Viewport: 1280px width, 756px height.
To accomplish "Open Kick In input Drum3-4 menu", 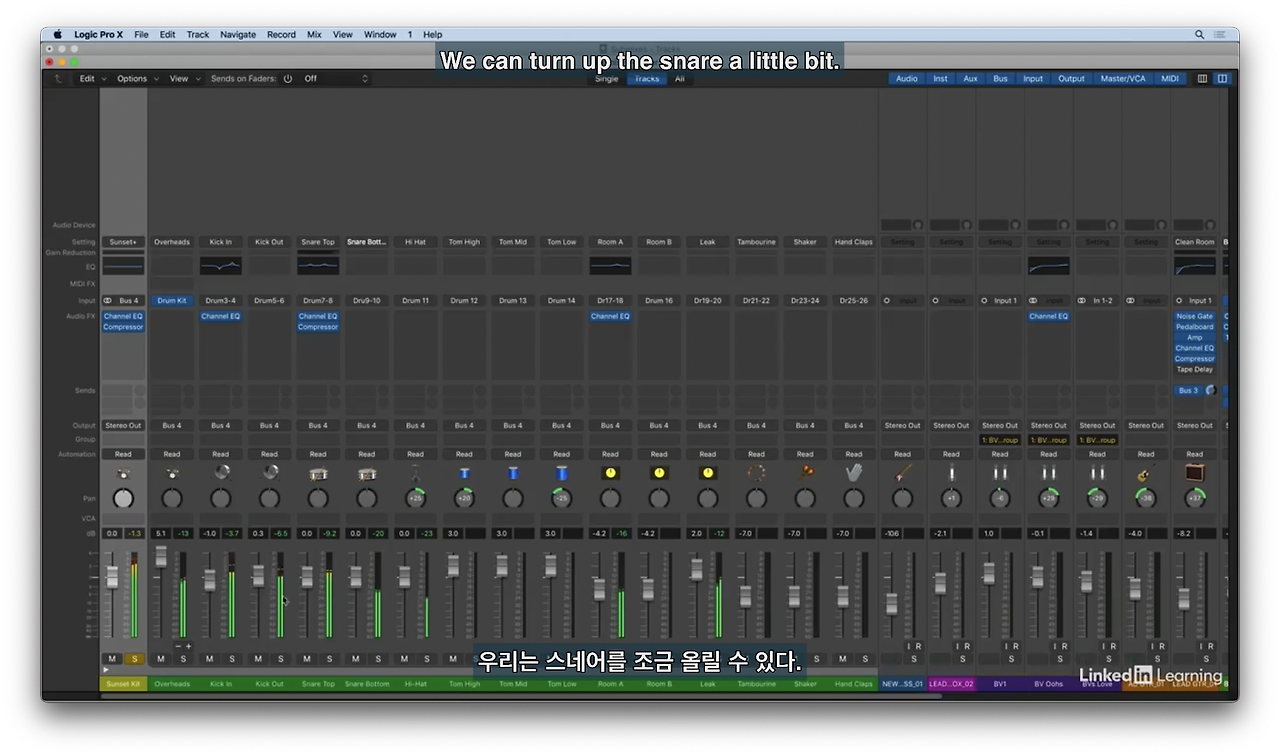I will tap(221, 300).
